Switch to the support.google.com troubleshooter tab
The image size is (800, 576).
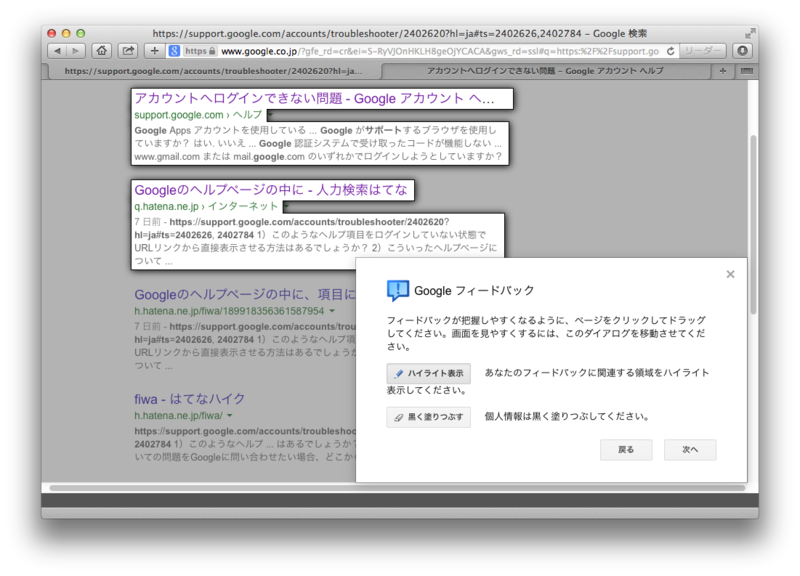click(x=214, y=71)
